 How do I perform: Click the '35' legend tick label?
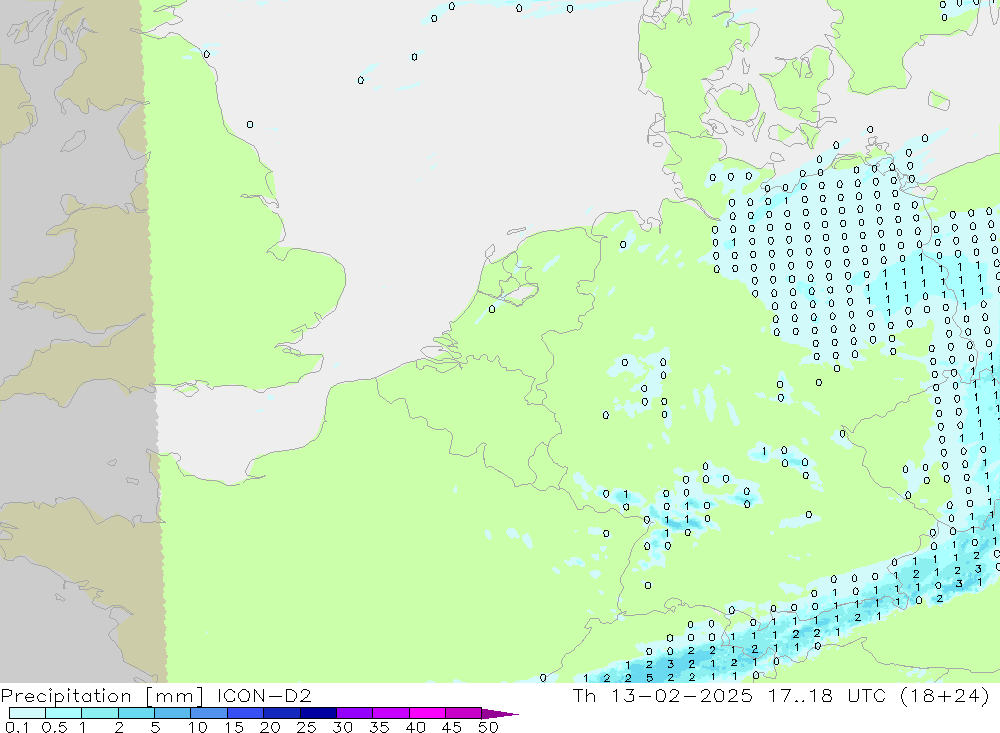tap(379, 727)
